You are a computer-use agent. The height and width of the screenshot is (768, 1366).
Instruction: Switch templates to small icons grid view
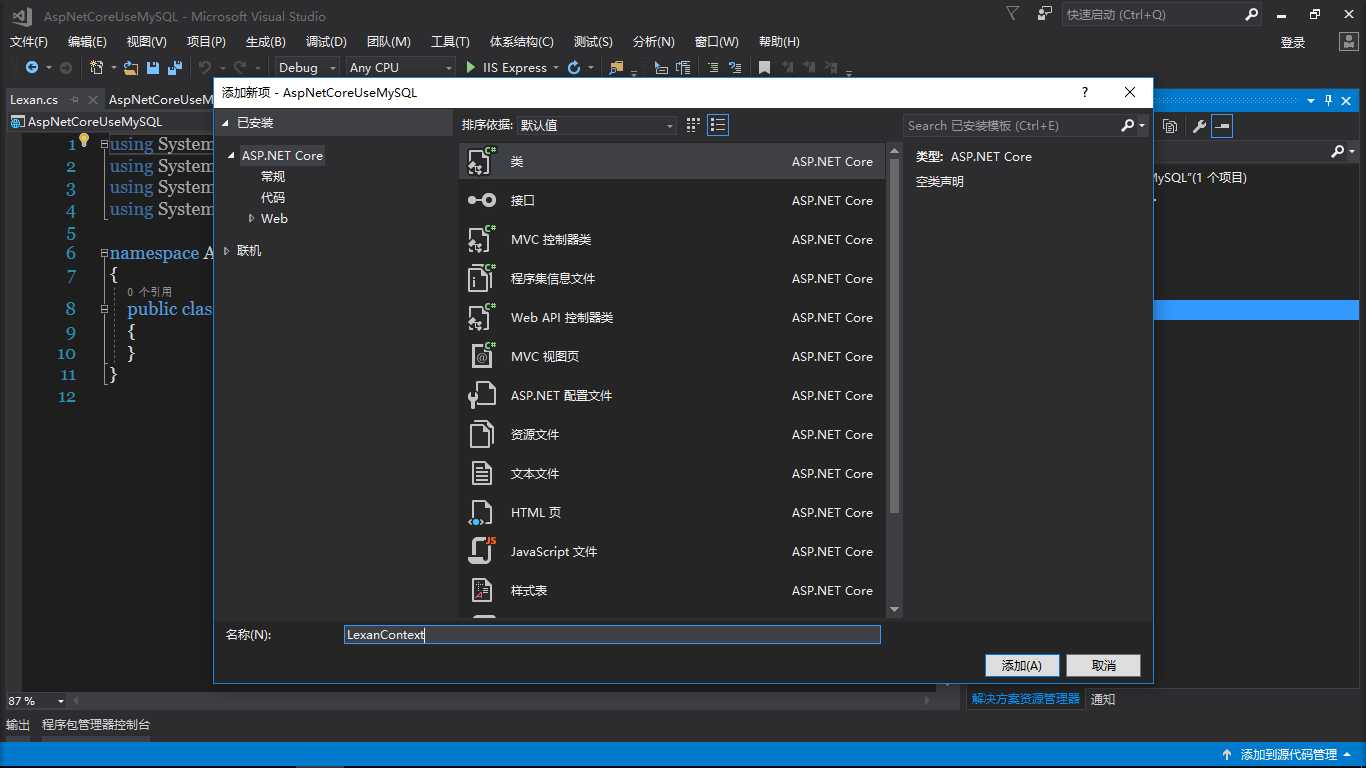(693, 125)
